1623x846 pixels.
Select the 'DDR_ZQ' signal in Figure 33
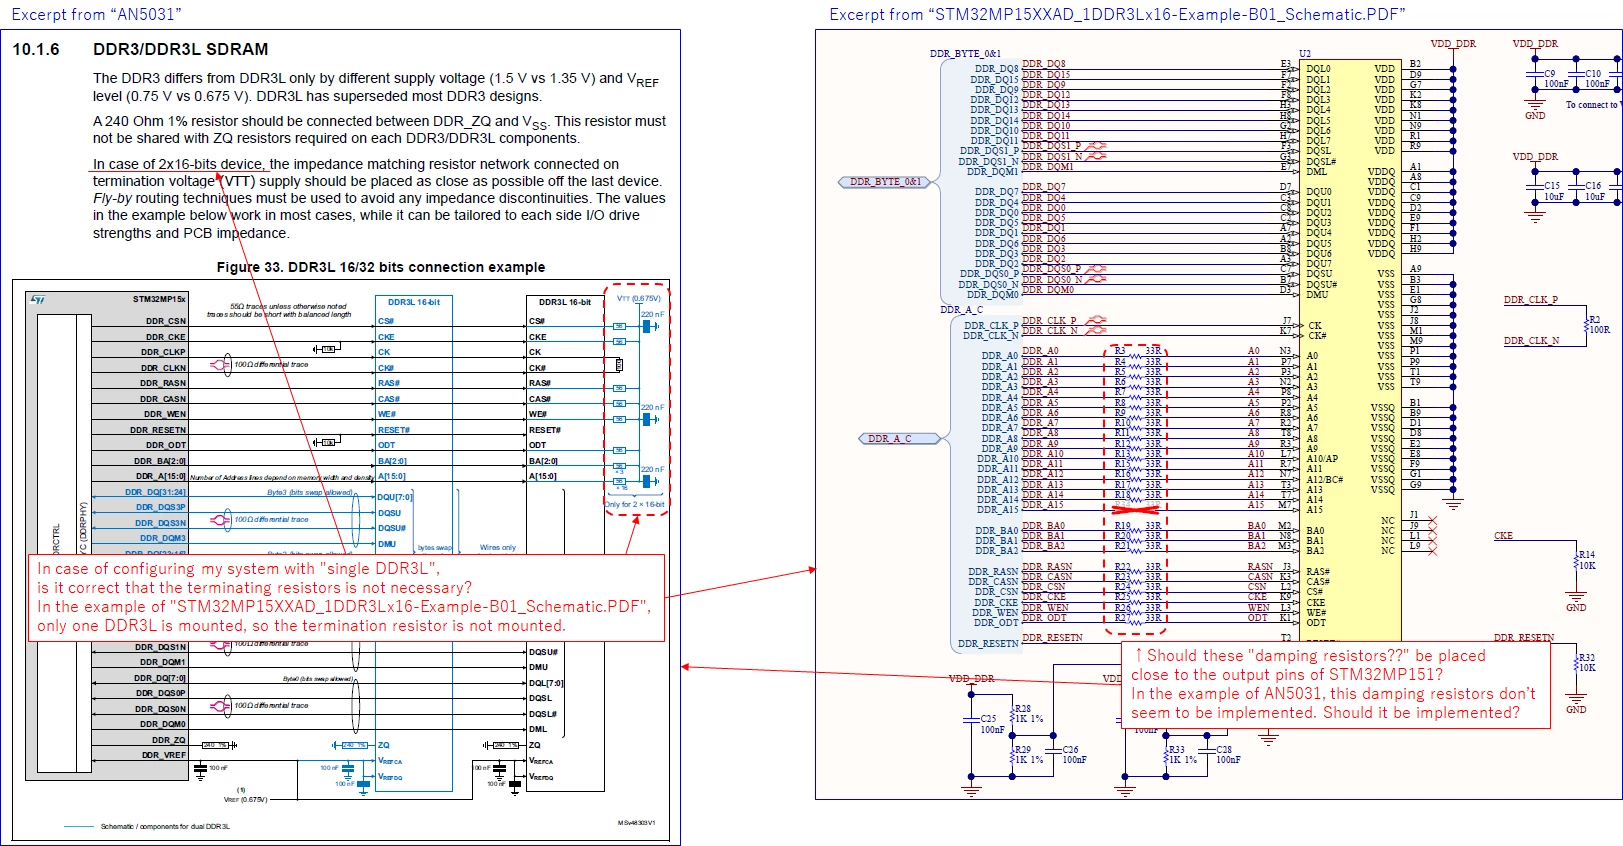pos(169,740)
